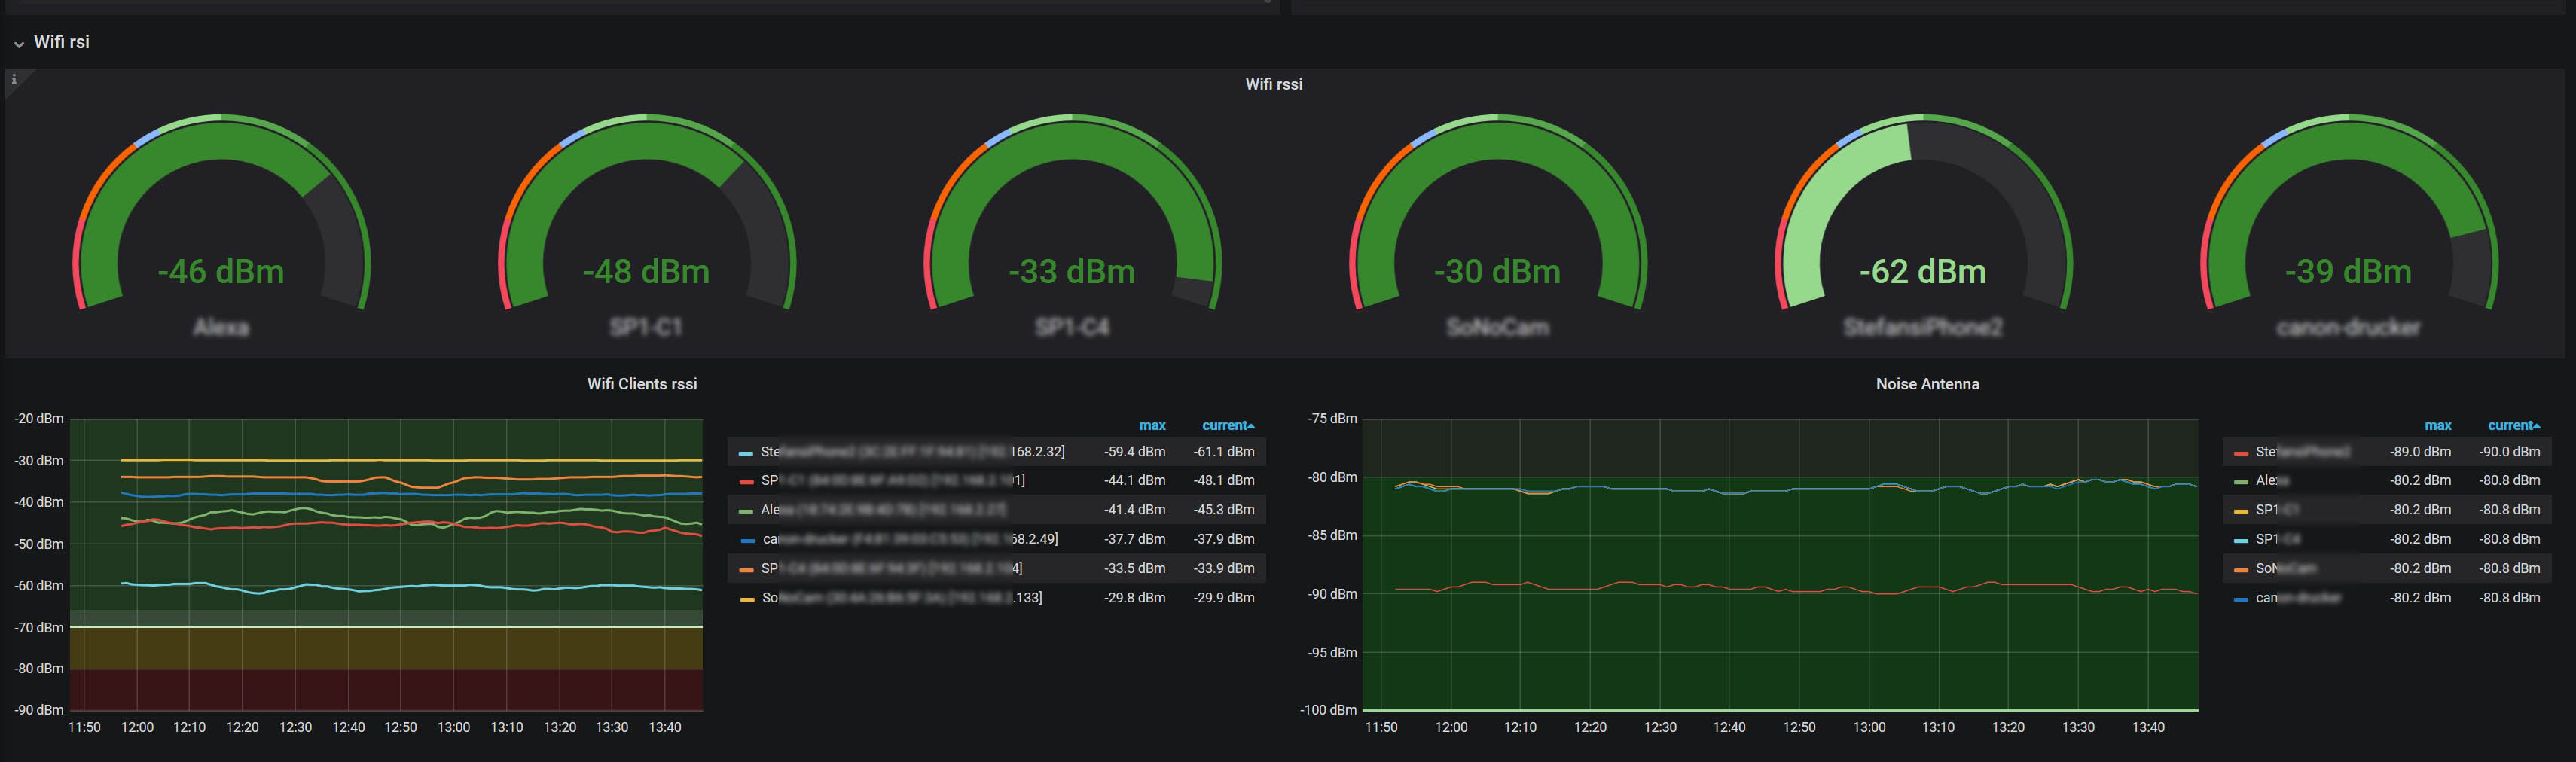The width and height of the screenshot is (2576, 762).
Task: Open the Noise Antenna panel title menu
Action: tap(1927, 384)
